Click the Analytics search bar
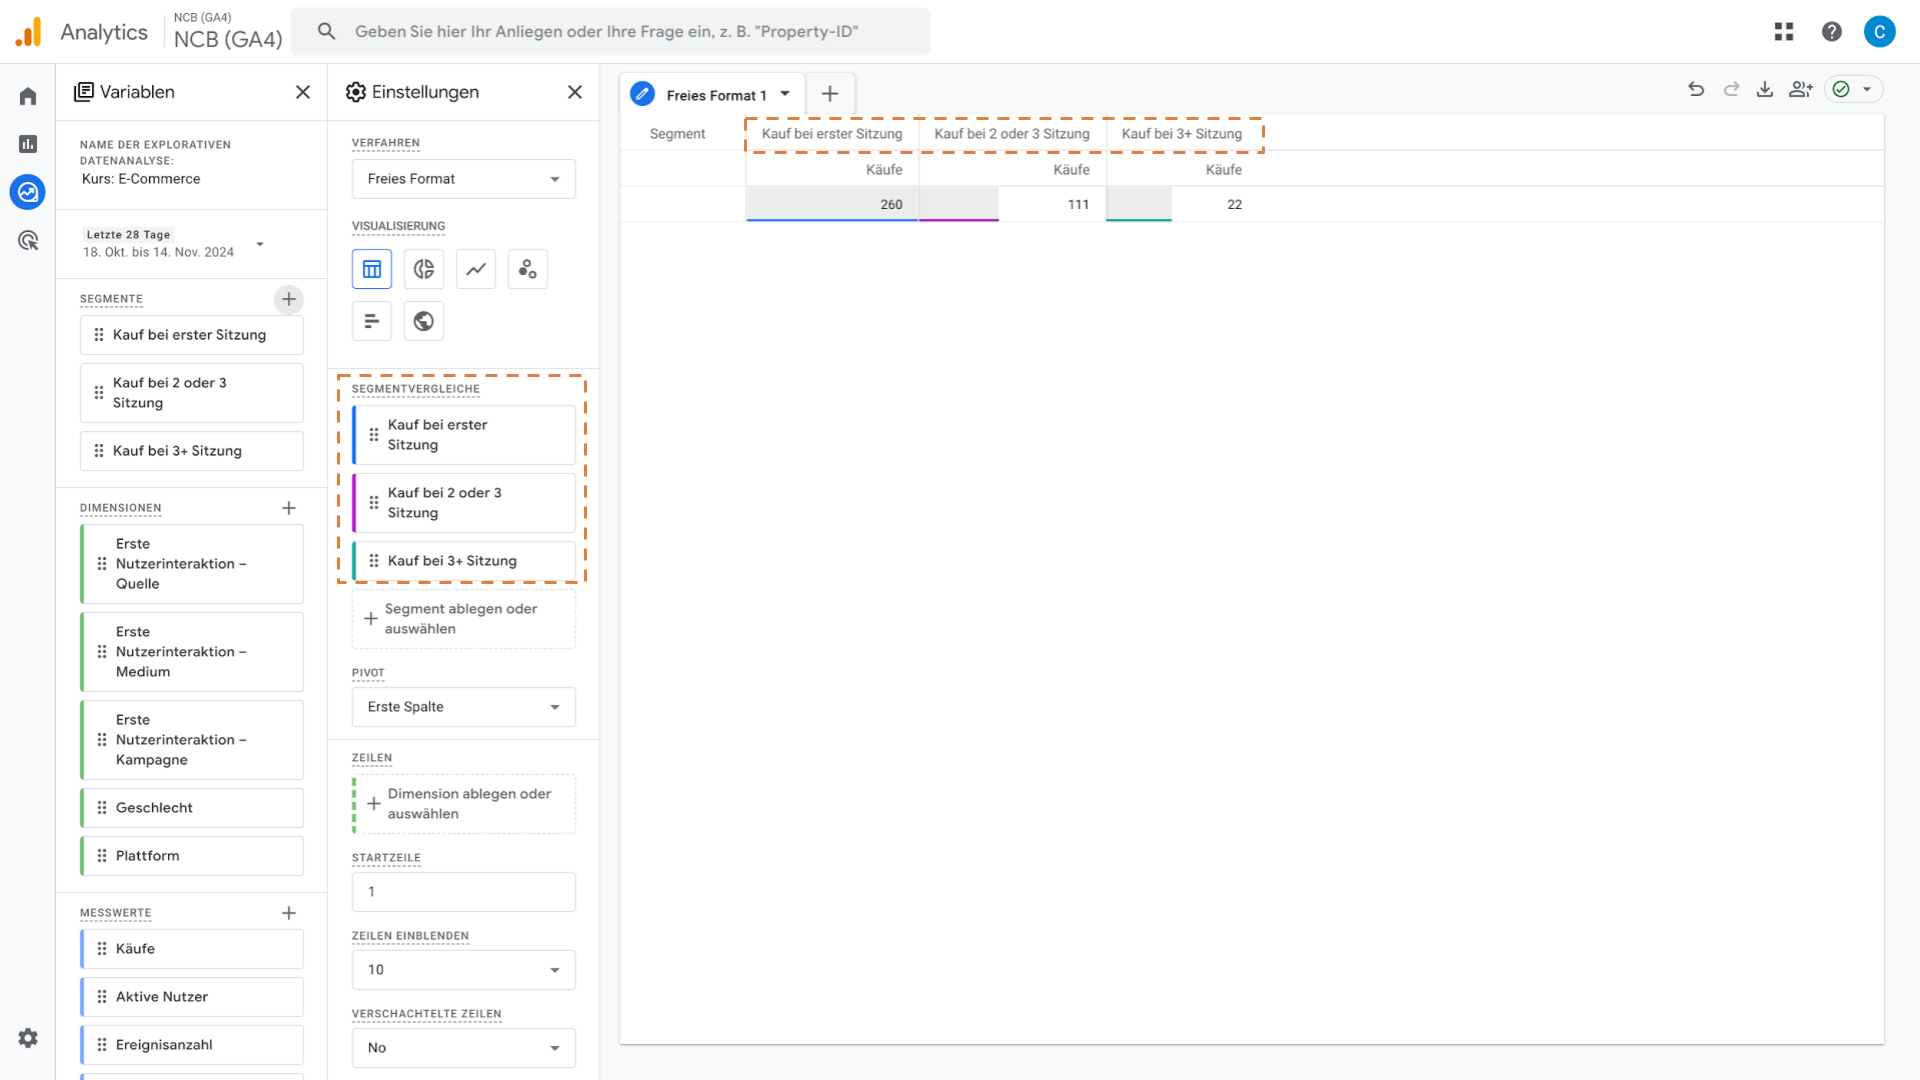The height and width of the screenshot is (1080, 1920). point(610,32)
